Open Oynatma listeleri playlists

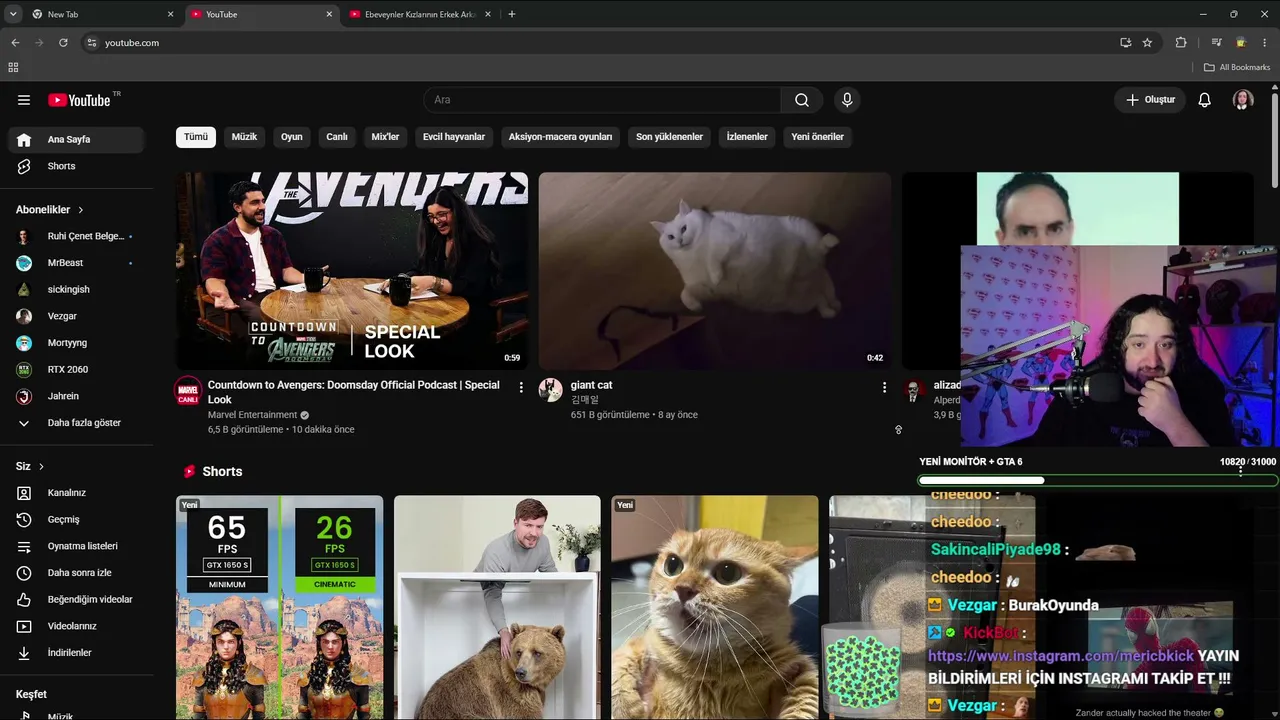[x=76, y=546]
